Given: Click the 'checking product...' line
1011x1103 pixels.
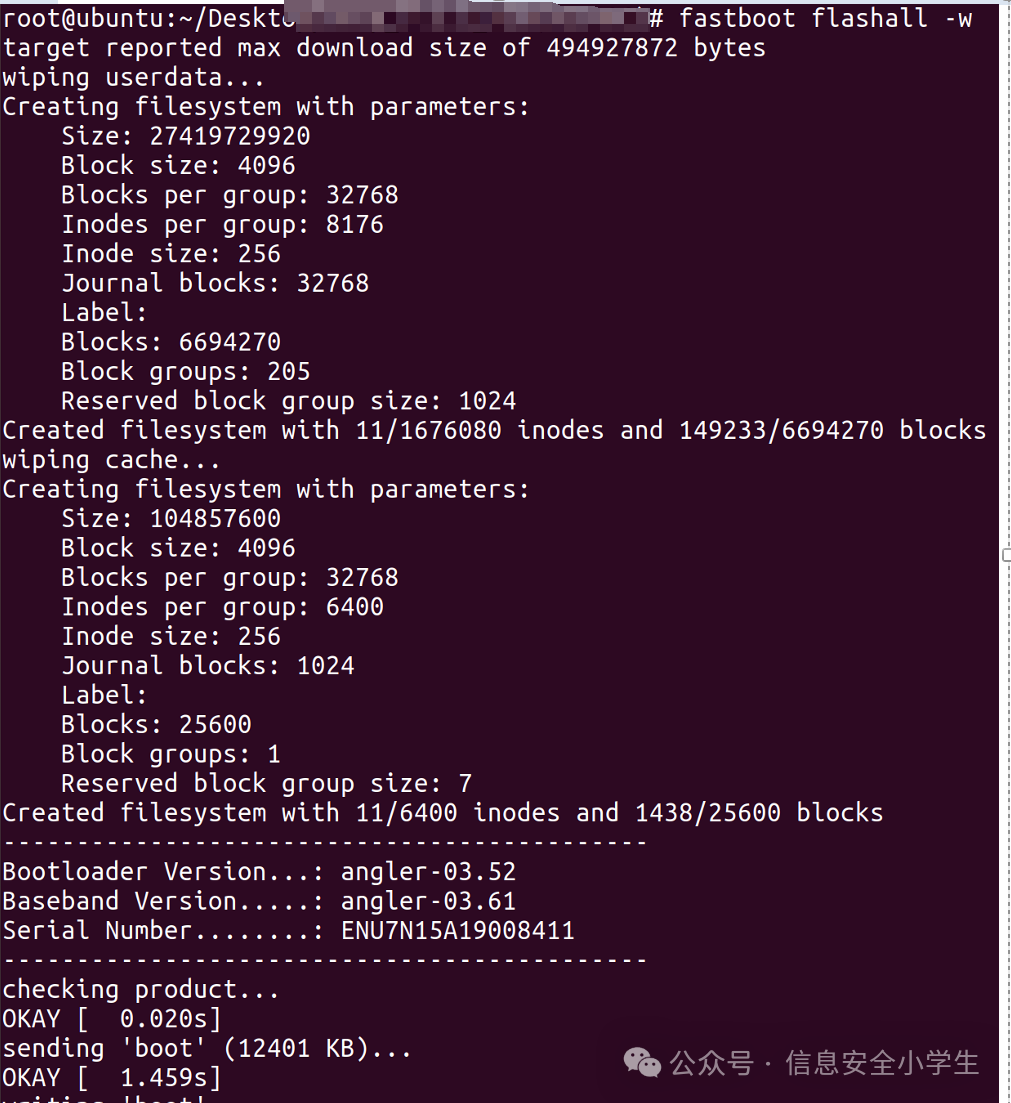Looking at the screenshot, I should (141, 989).
